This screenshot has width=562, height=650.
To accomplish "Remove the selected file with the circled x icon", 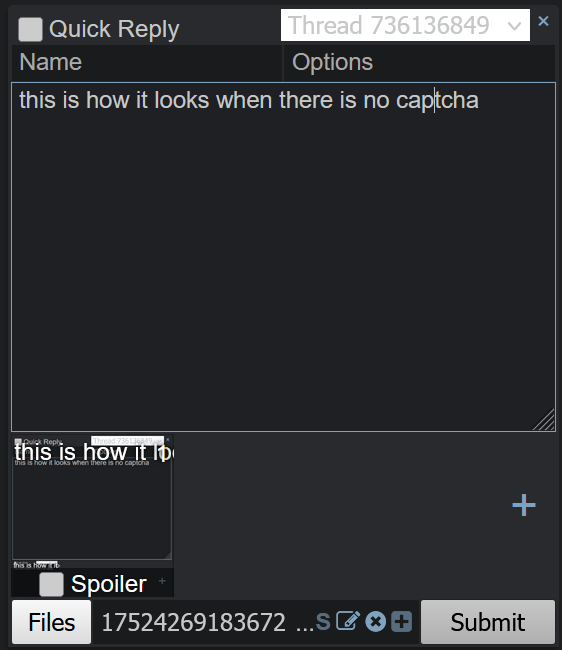I will pyautogui.click(x=375, y=622).
